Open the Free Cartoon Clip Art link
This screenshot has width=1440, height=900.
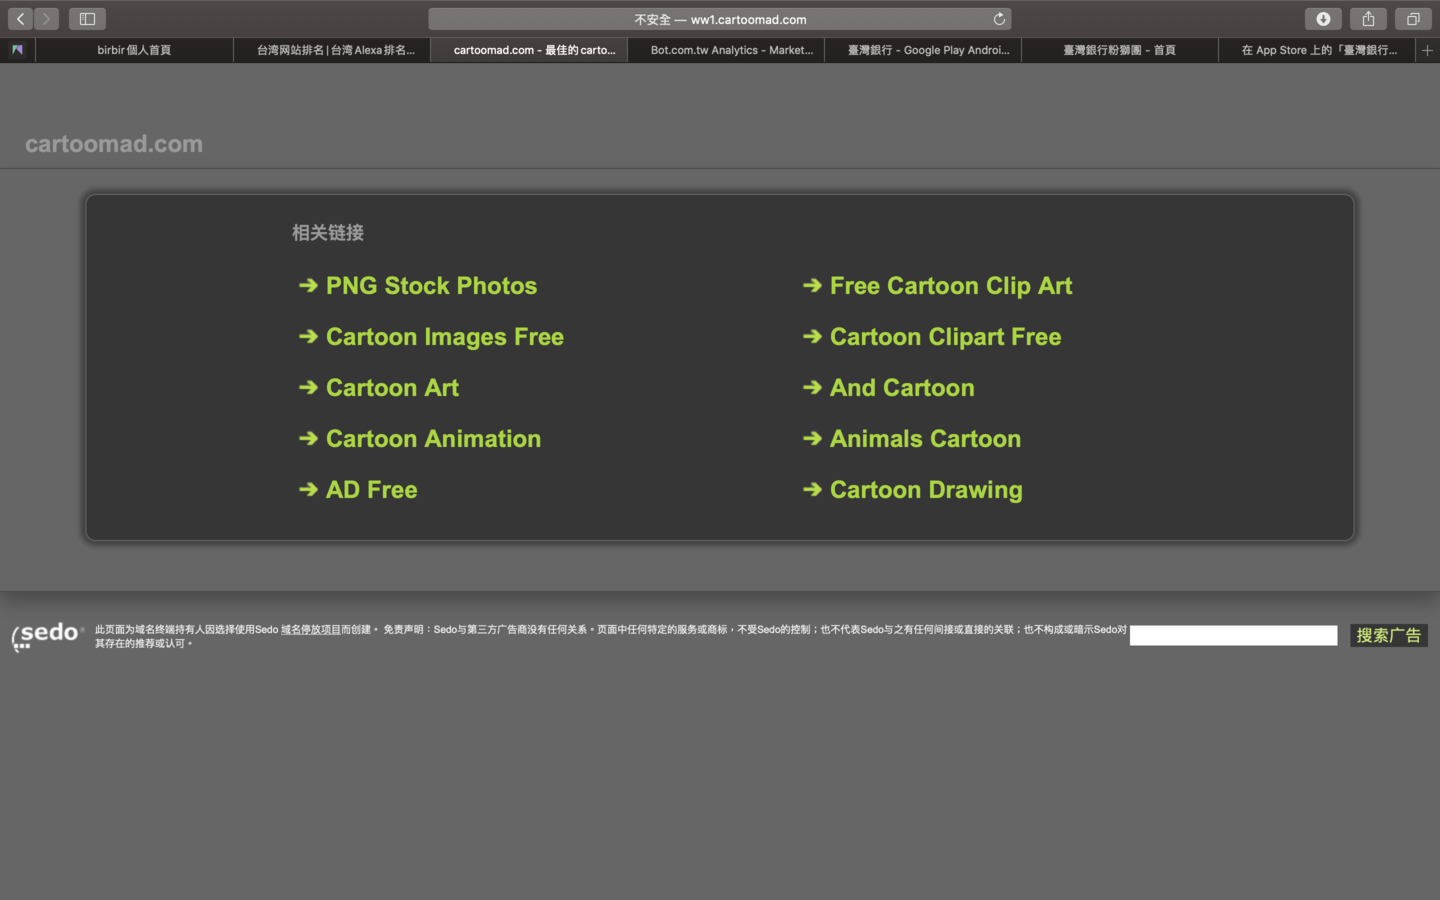tap(951, 286)
